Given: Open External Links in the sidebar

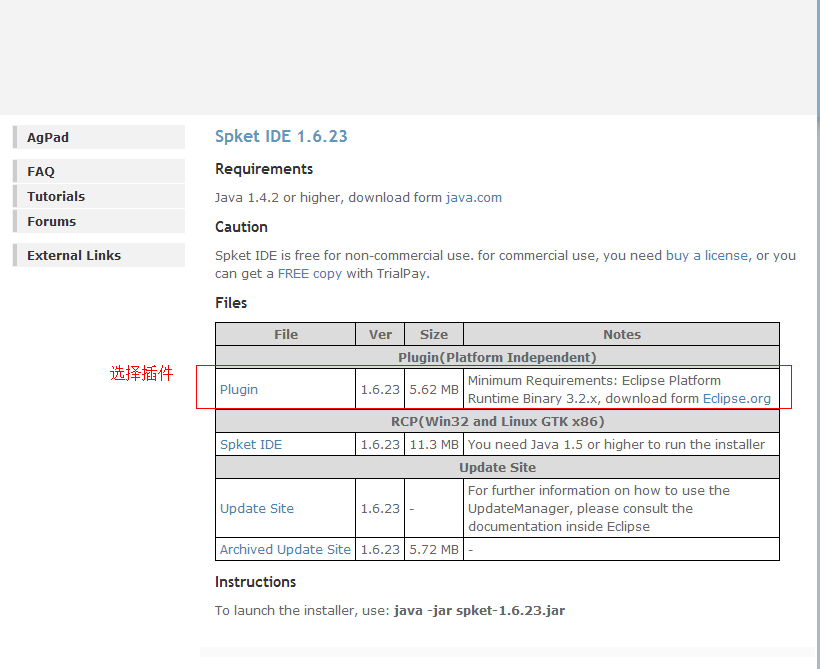Looking at the screenshot, I should click(x=99, y=255).
